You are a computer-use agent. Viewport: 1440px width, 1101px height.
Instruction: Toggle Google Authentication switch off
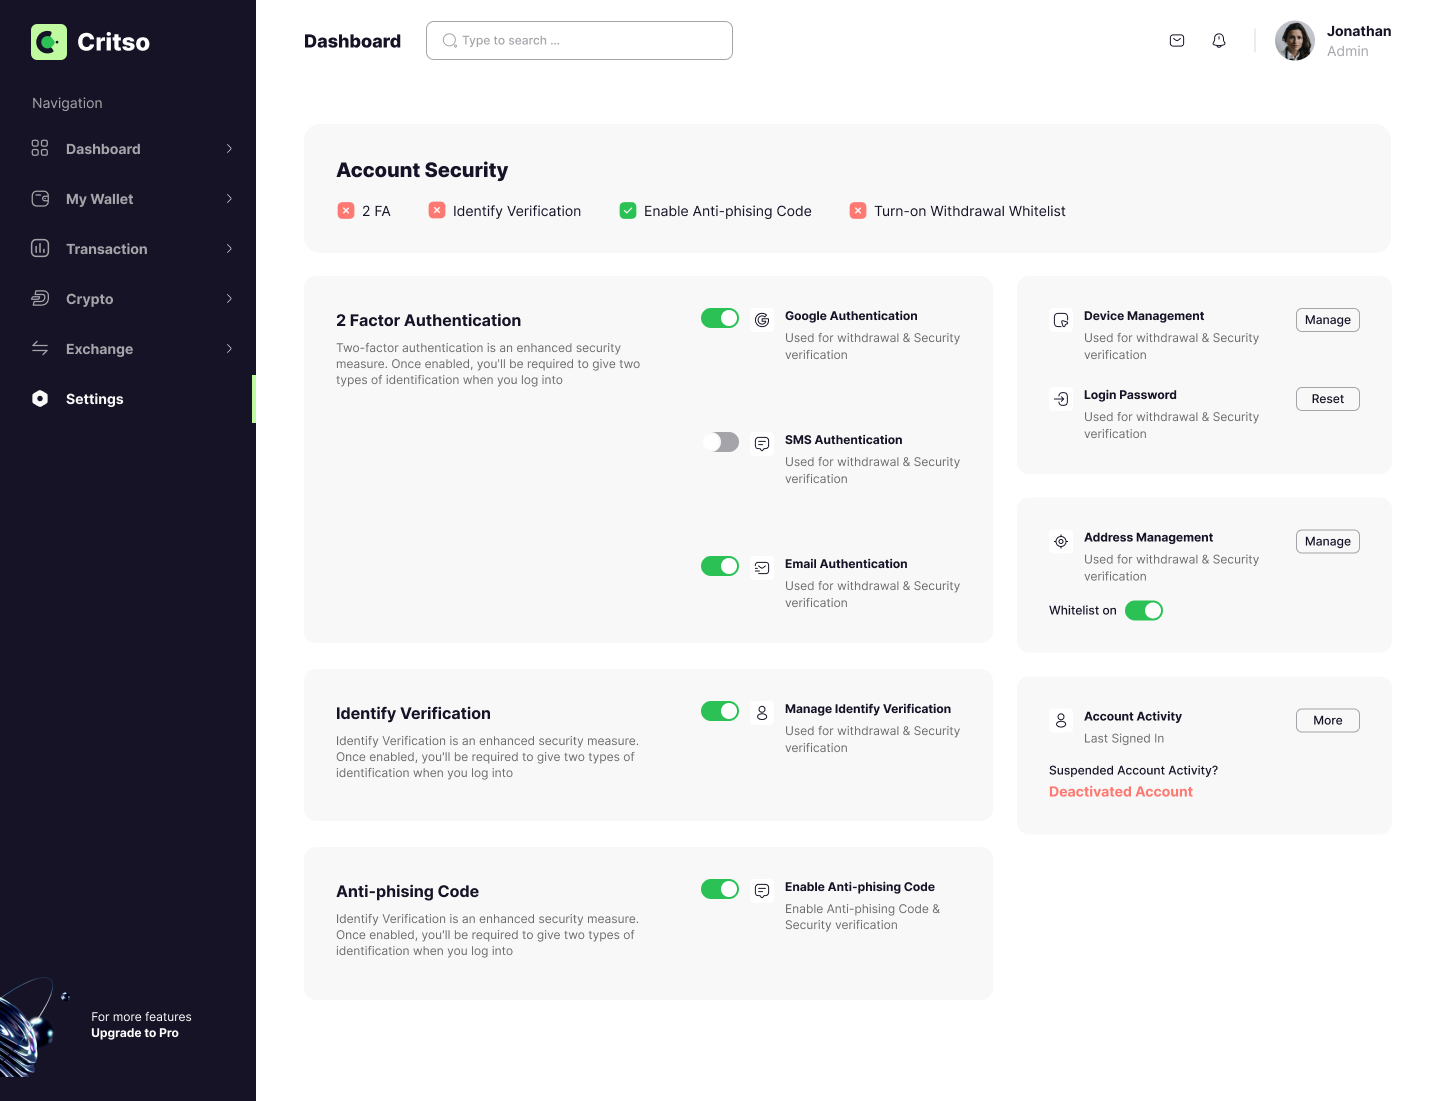tap(720, 318)
